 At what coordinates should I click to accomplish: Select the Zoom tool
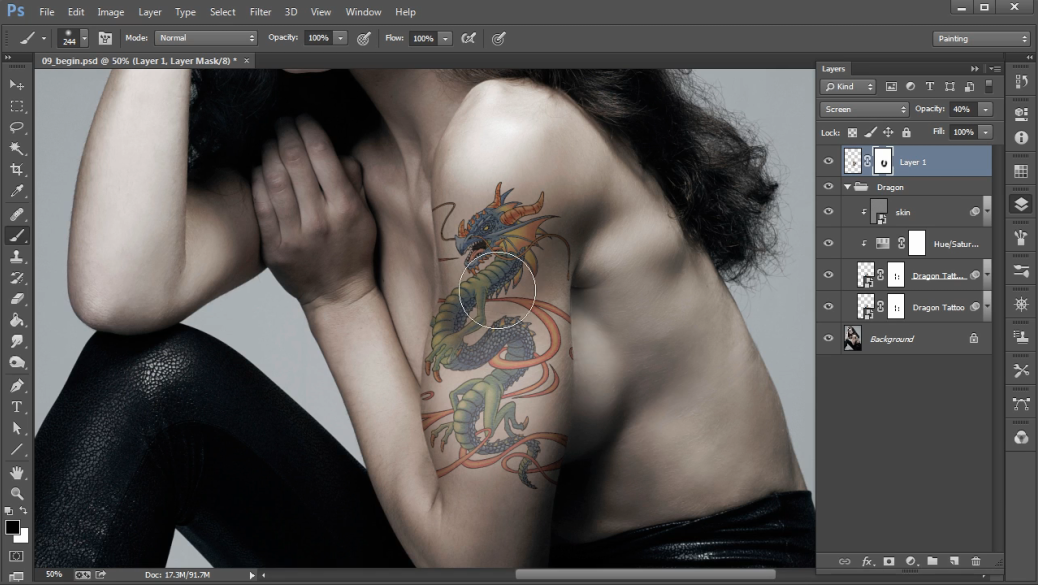(x=17, y=494)
